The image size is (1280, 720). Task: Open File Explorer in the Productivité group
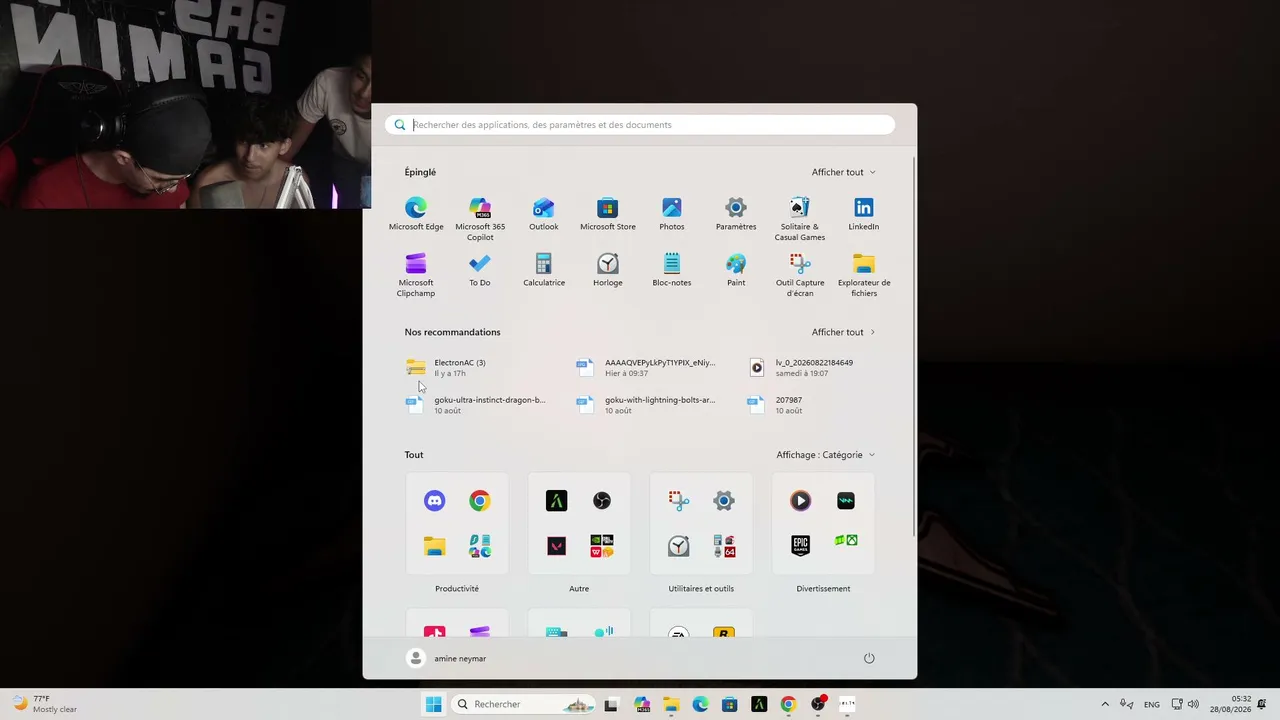(x=434, y=546)
